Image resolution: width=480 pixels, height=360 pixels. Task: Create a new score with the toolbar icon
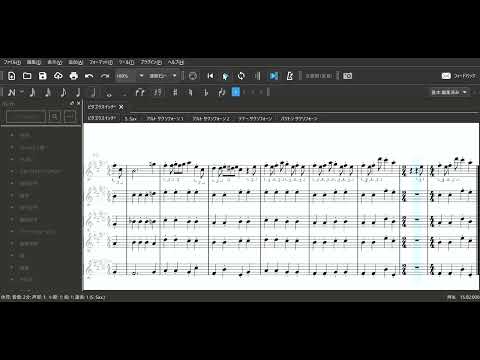(12, 76)
